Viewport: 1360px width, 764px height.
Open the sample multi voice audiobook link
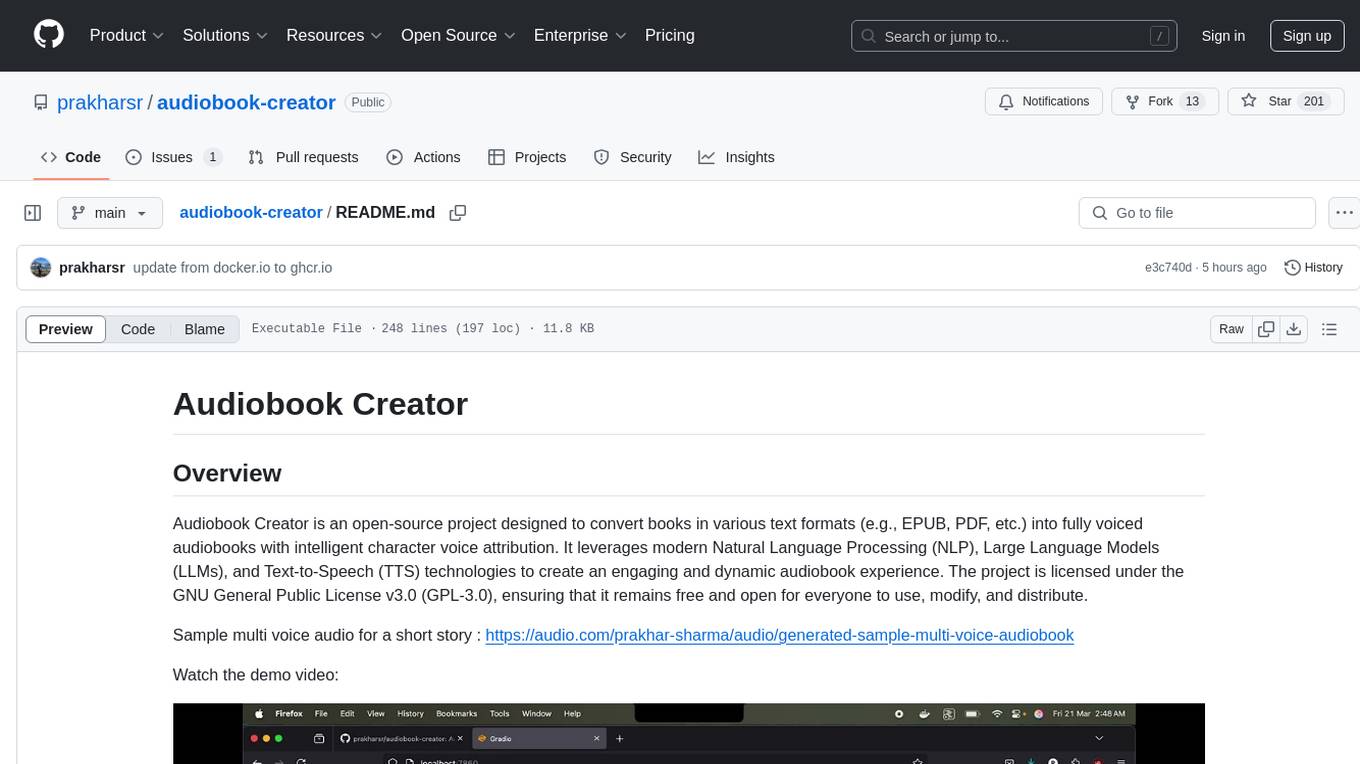coord(779,635)
